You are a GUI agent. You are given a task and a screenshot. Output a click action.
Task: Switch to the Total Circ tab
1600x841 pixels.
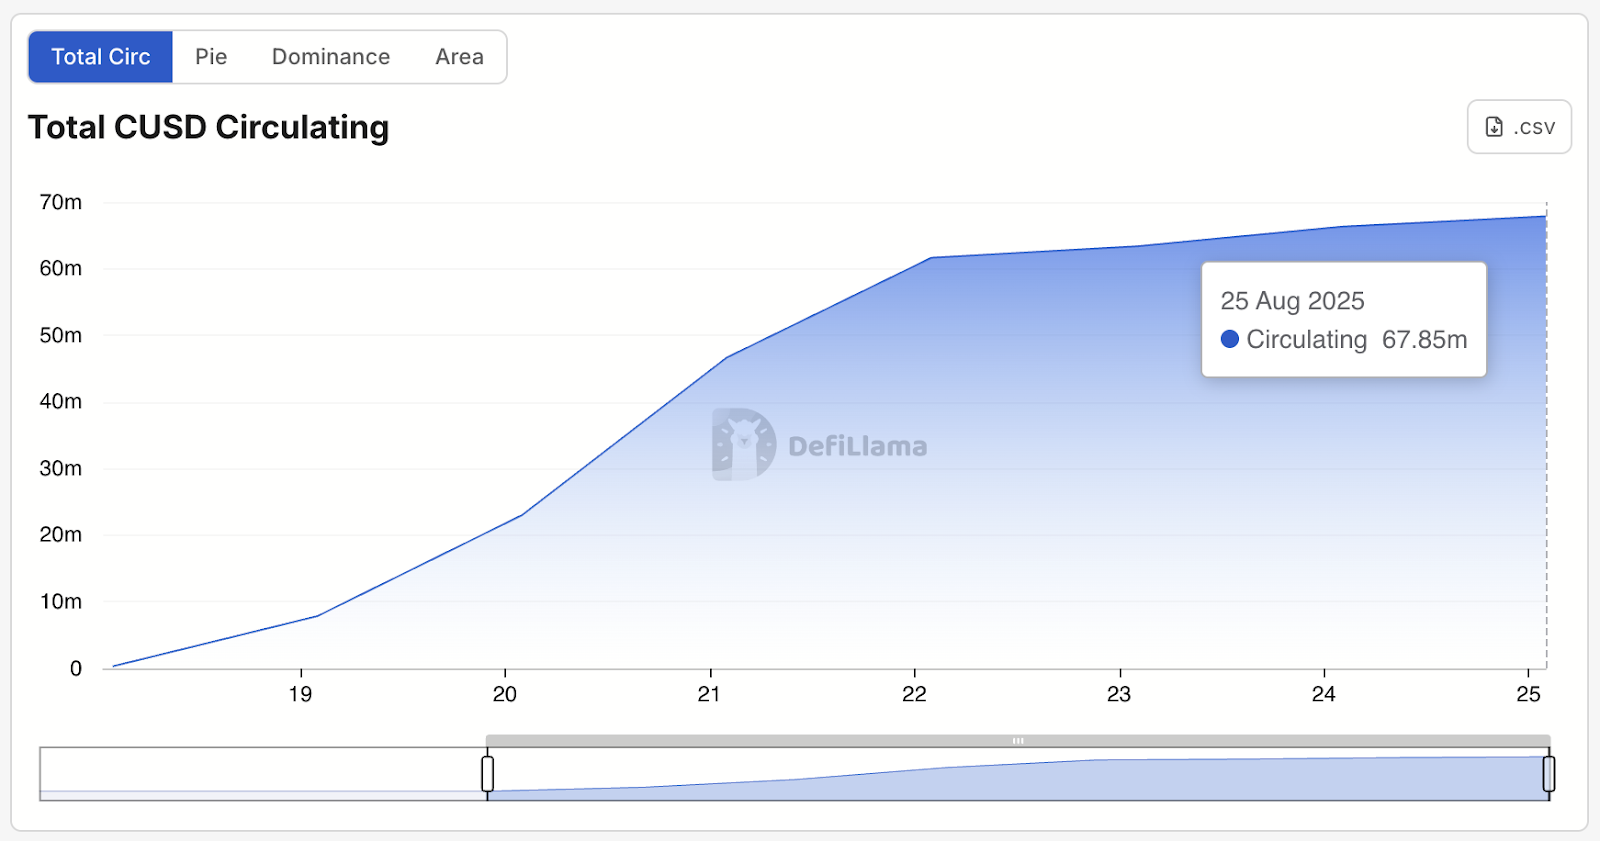pyautogui.click(x=100, y=57)
